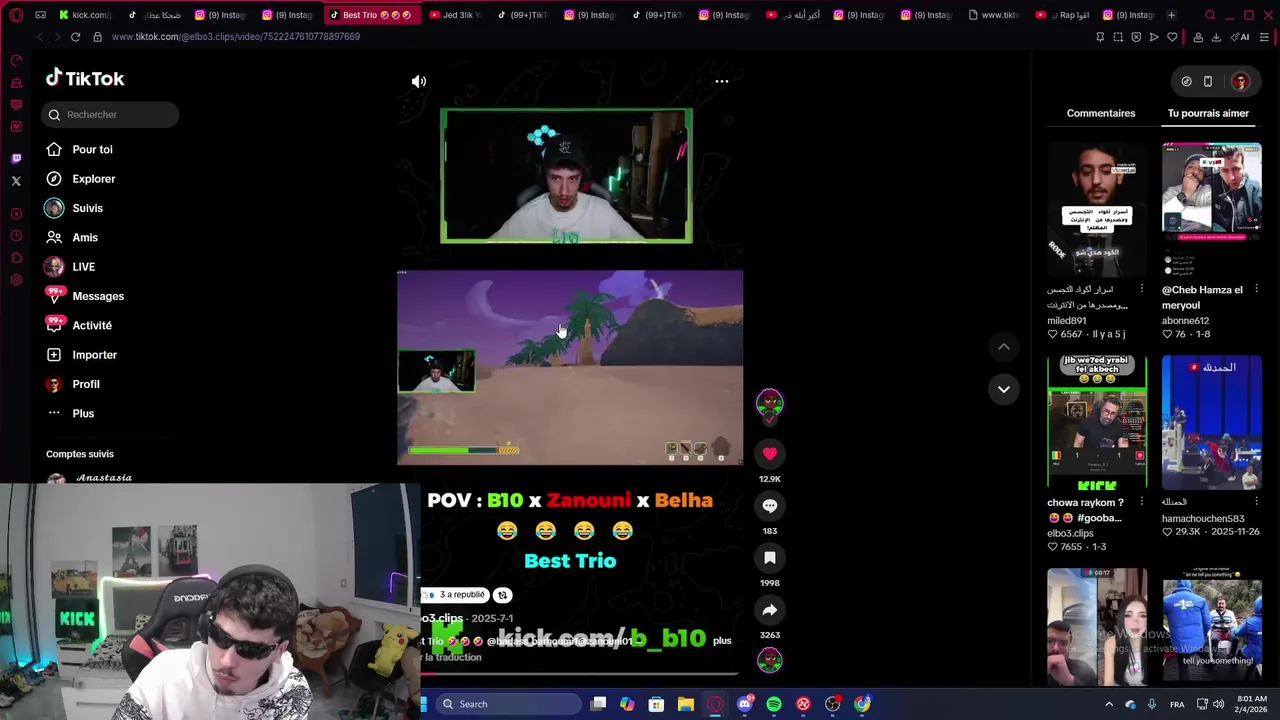The image size is (1280, 720).
Task: Share the video using the arrow icon
Action: click(x=770, y=610)
